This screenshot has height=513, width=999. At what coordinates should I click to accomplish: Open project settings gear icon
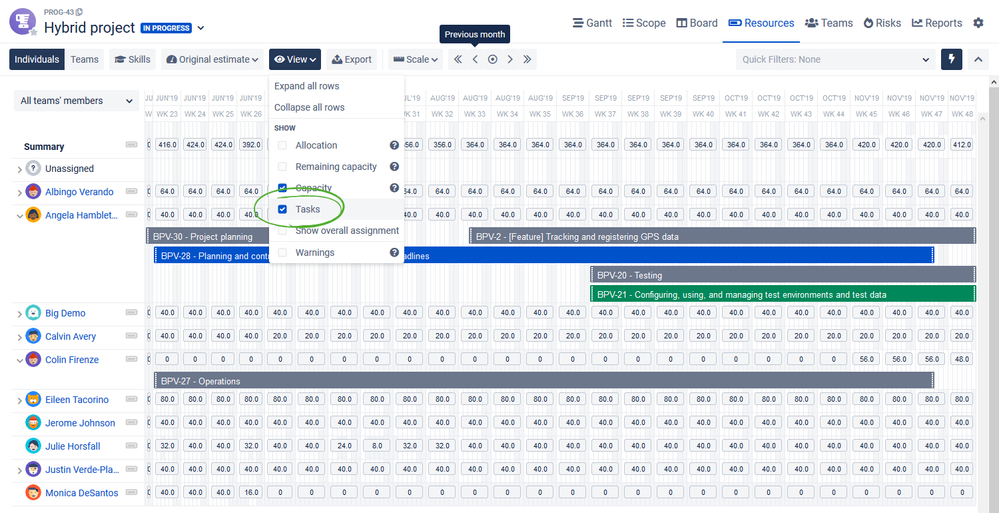(978, 23)
